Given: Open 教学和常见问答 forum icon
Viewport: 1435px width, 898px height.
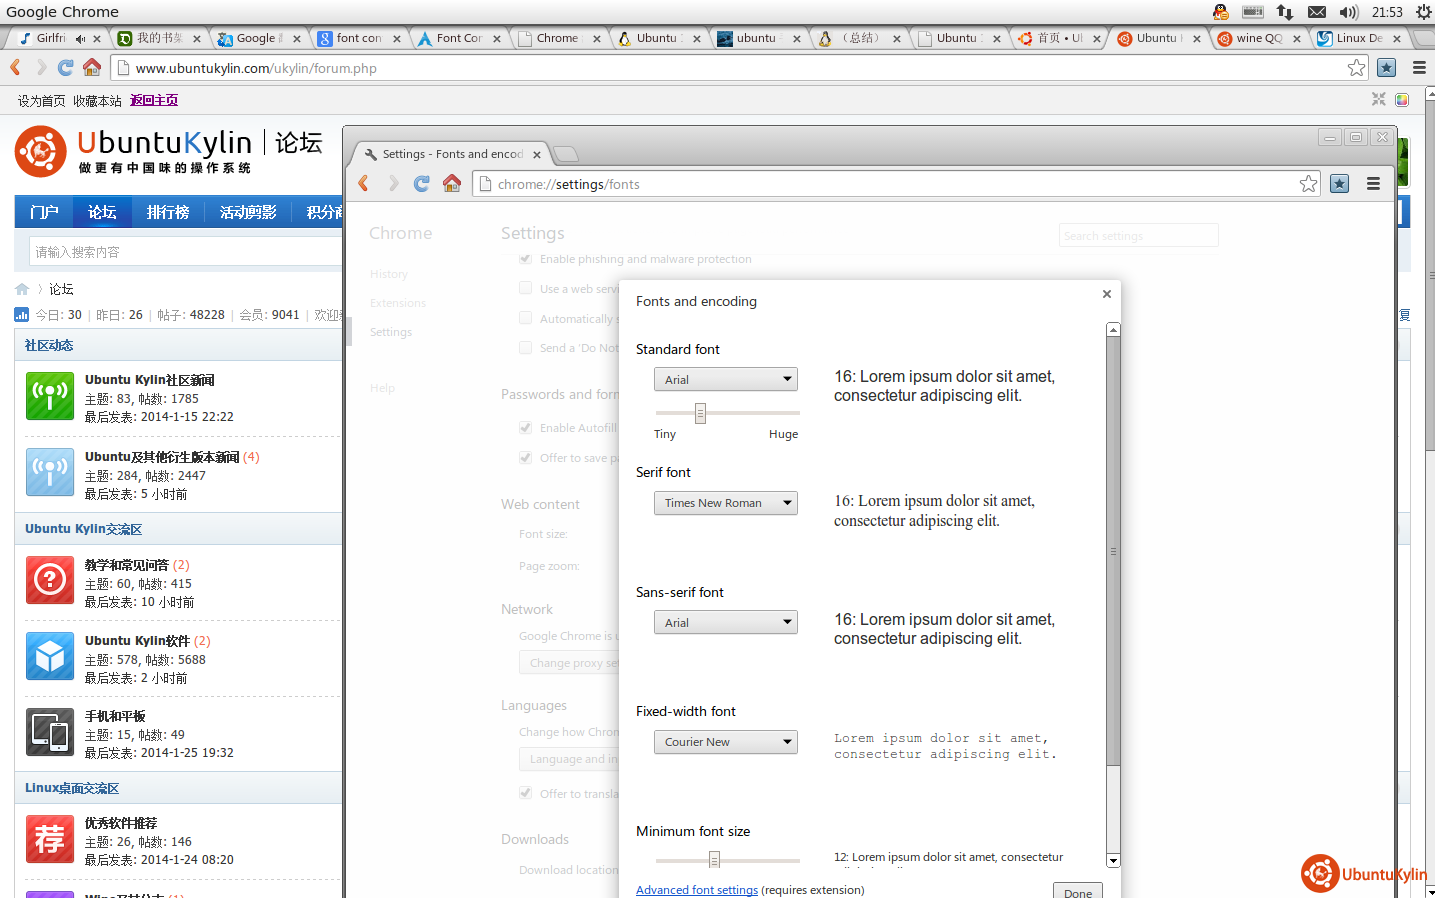Looking at the screenshot, I should point(50,580).
